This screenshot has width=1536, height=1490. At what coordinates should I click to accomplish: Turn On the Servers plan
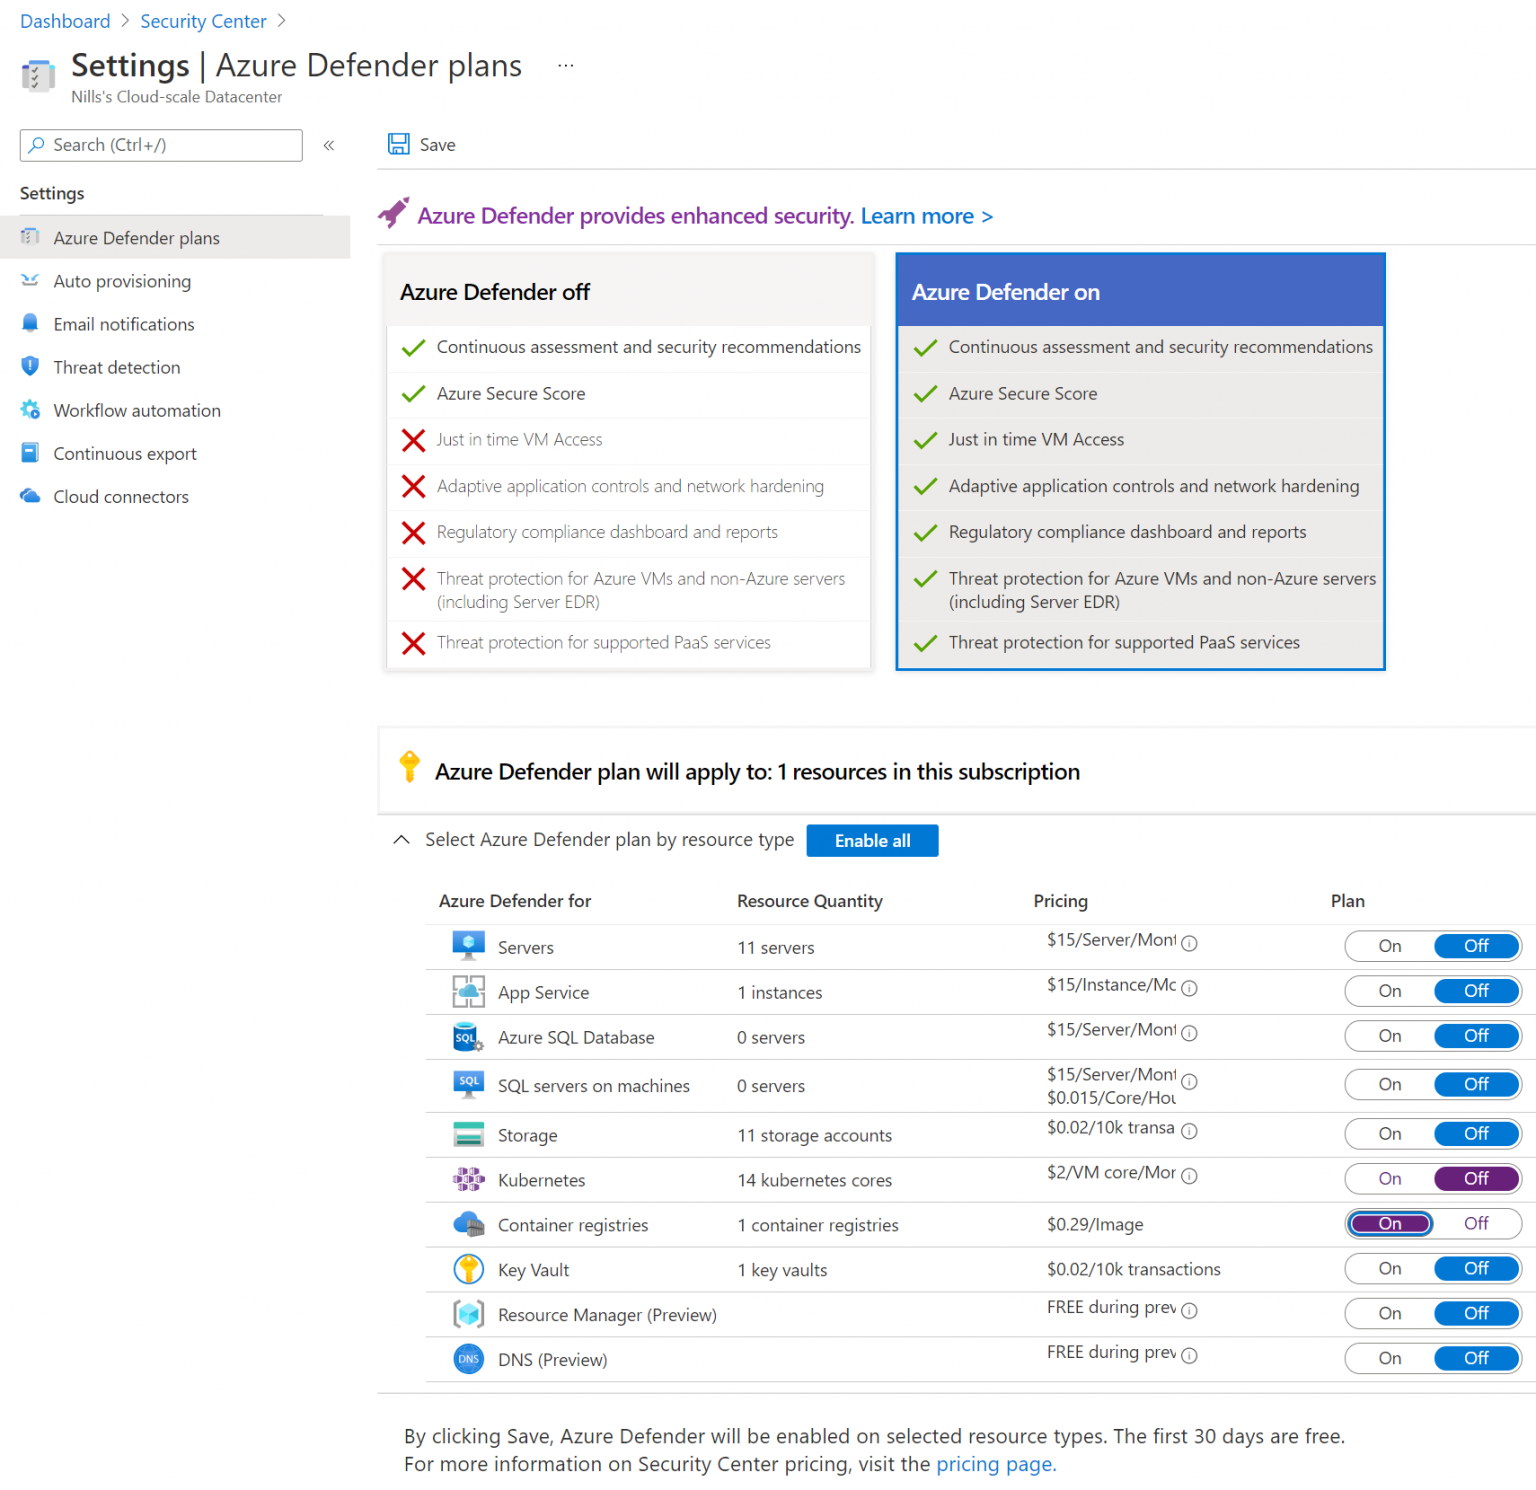click(x=1389, y=946)
